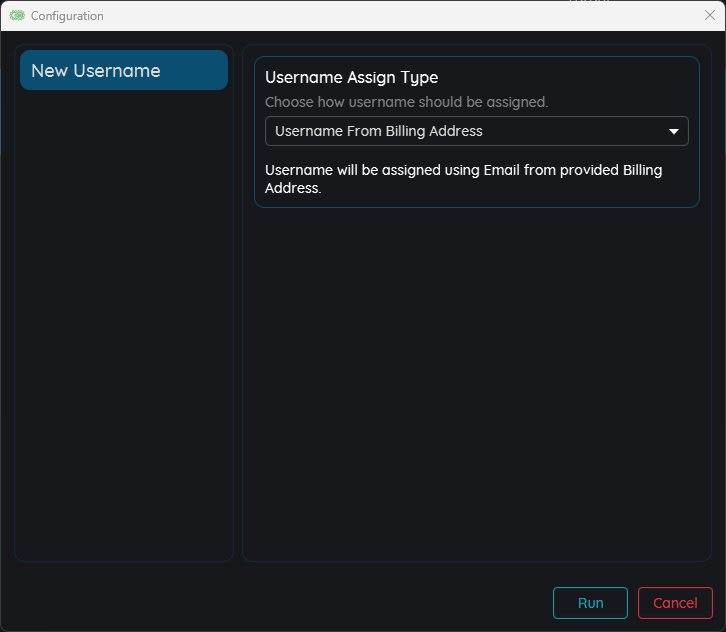Viewport: 726px width, 632px height.
Task: Select the New Username sidebar item
Action: [x=124, y=71]
